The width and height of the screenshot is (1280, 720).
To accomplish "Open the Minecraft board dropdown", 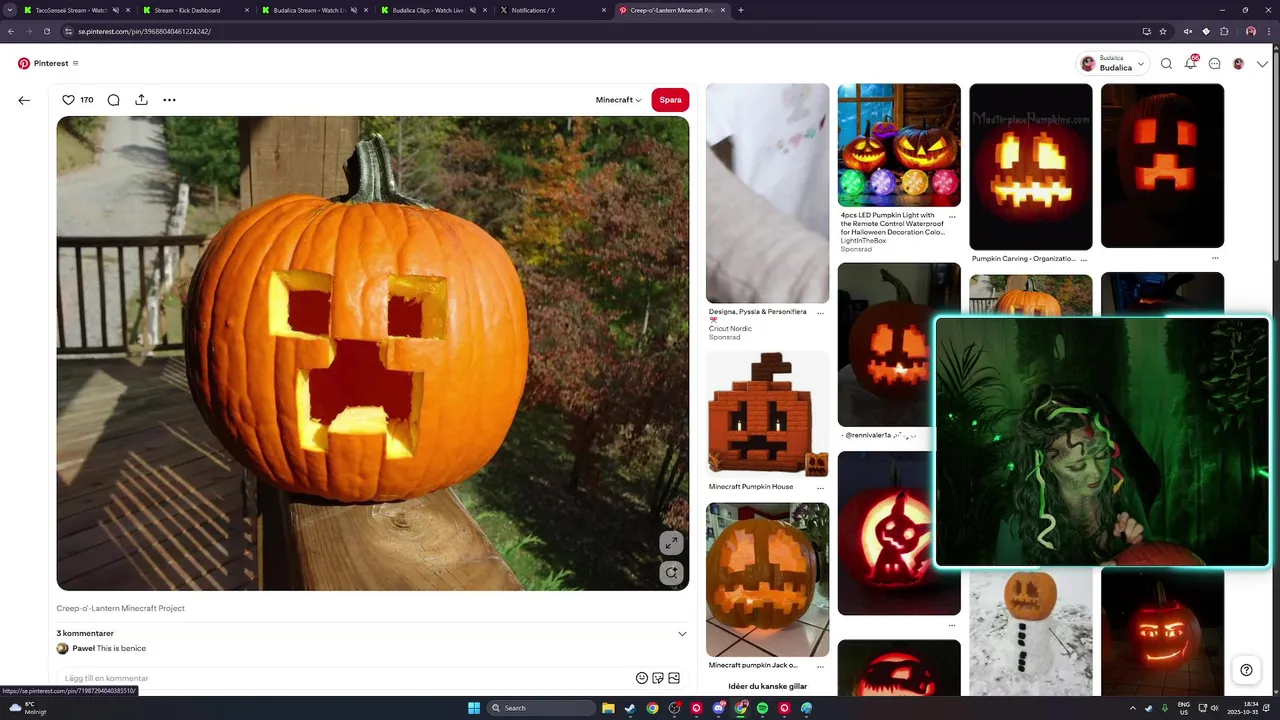I will 618,100.
